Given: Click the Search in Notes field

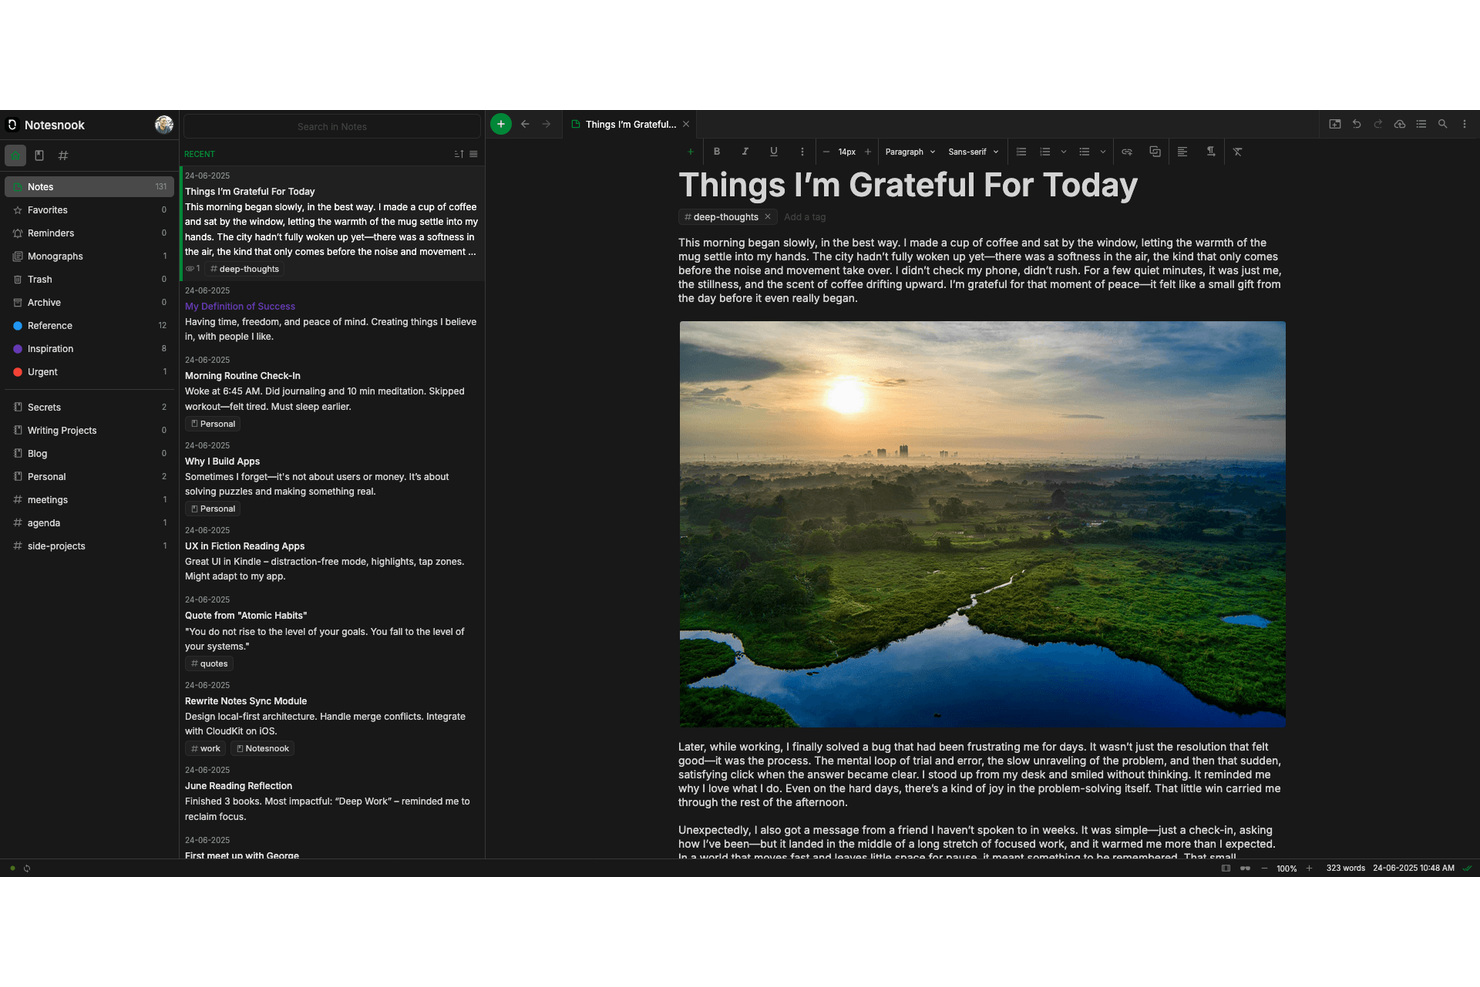Looking at the screenshot, I should [332, 127].
